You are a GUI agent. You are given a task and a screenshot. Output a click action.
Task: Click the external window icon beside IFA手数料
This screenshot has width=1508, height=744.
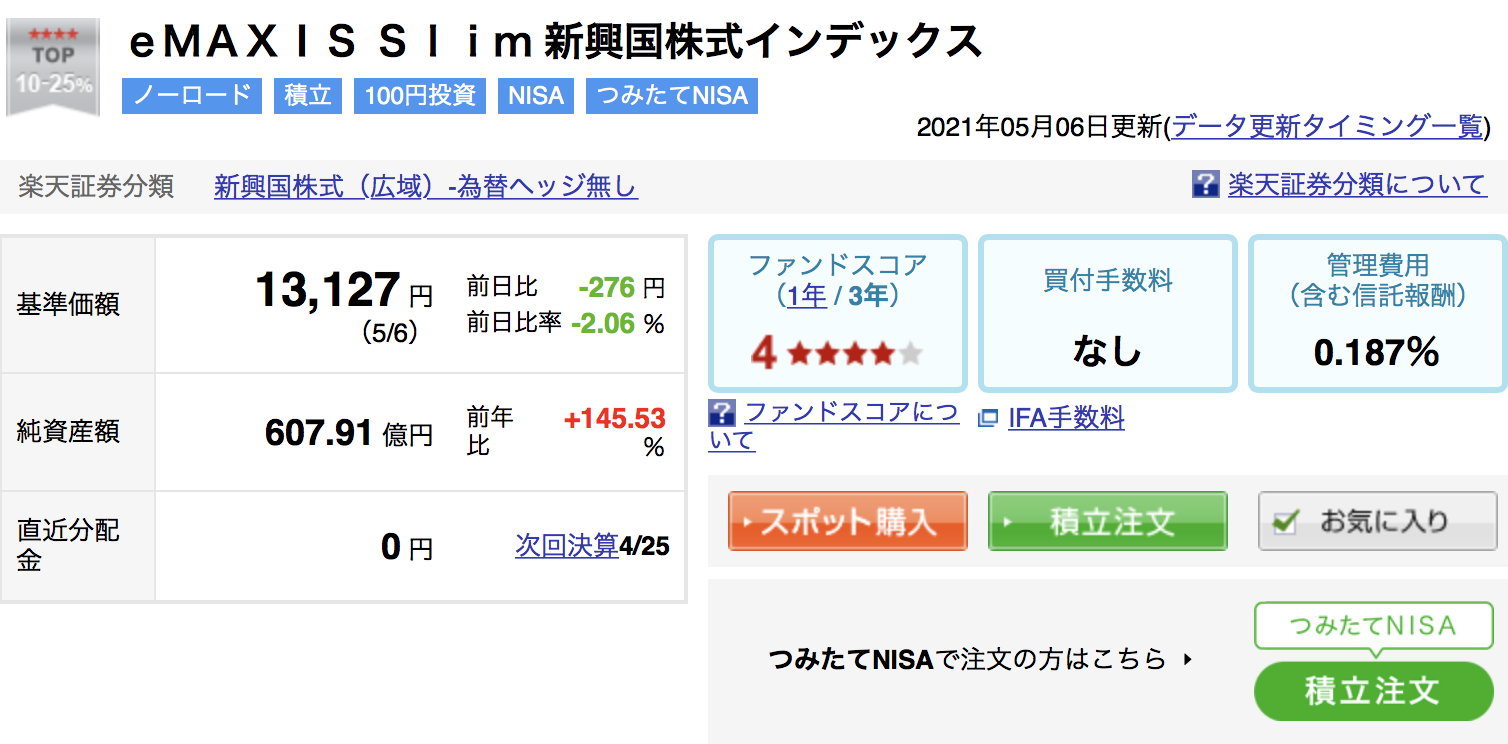tap(988, 418)
